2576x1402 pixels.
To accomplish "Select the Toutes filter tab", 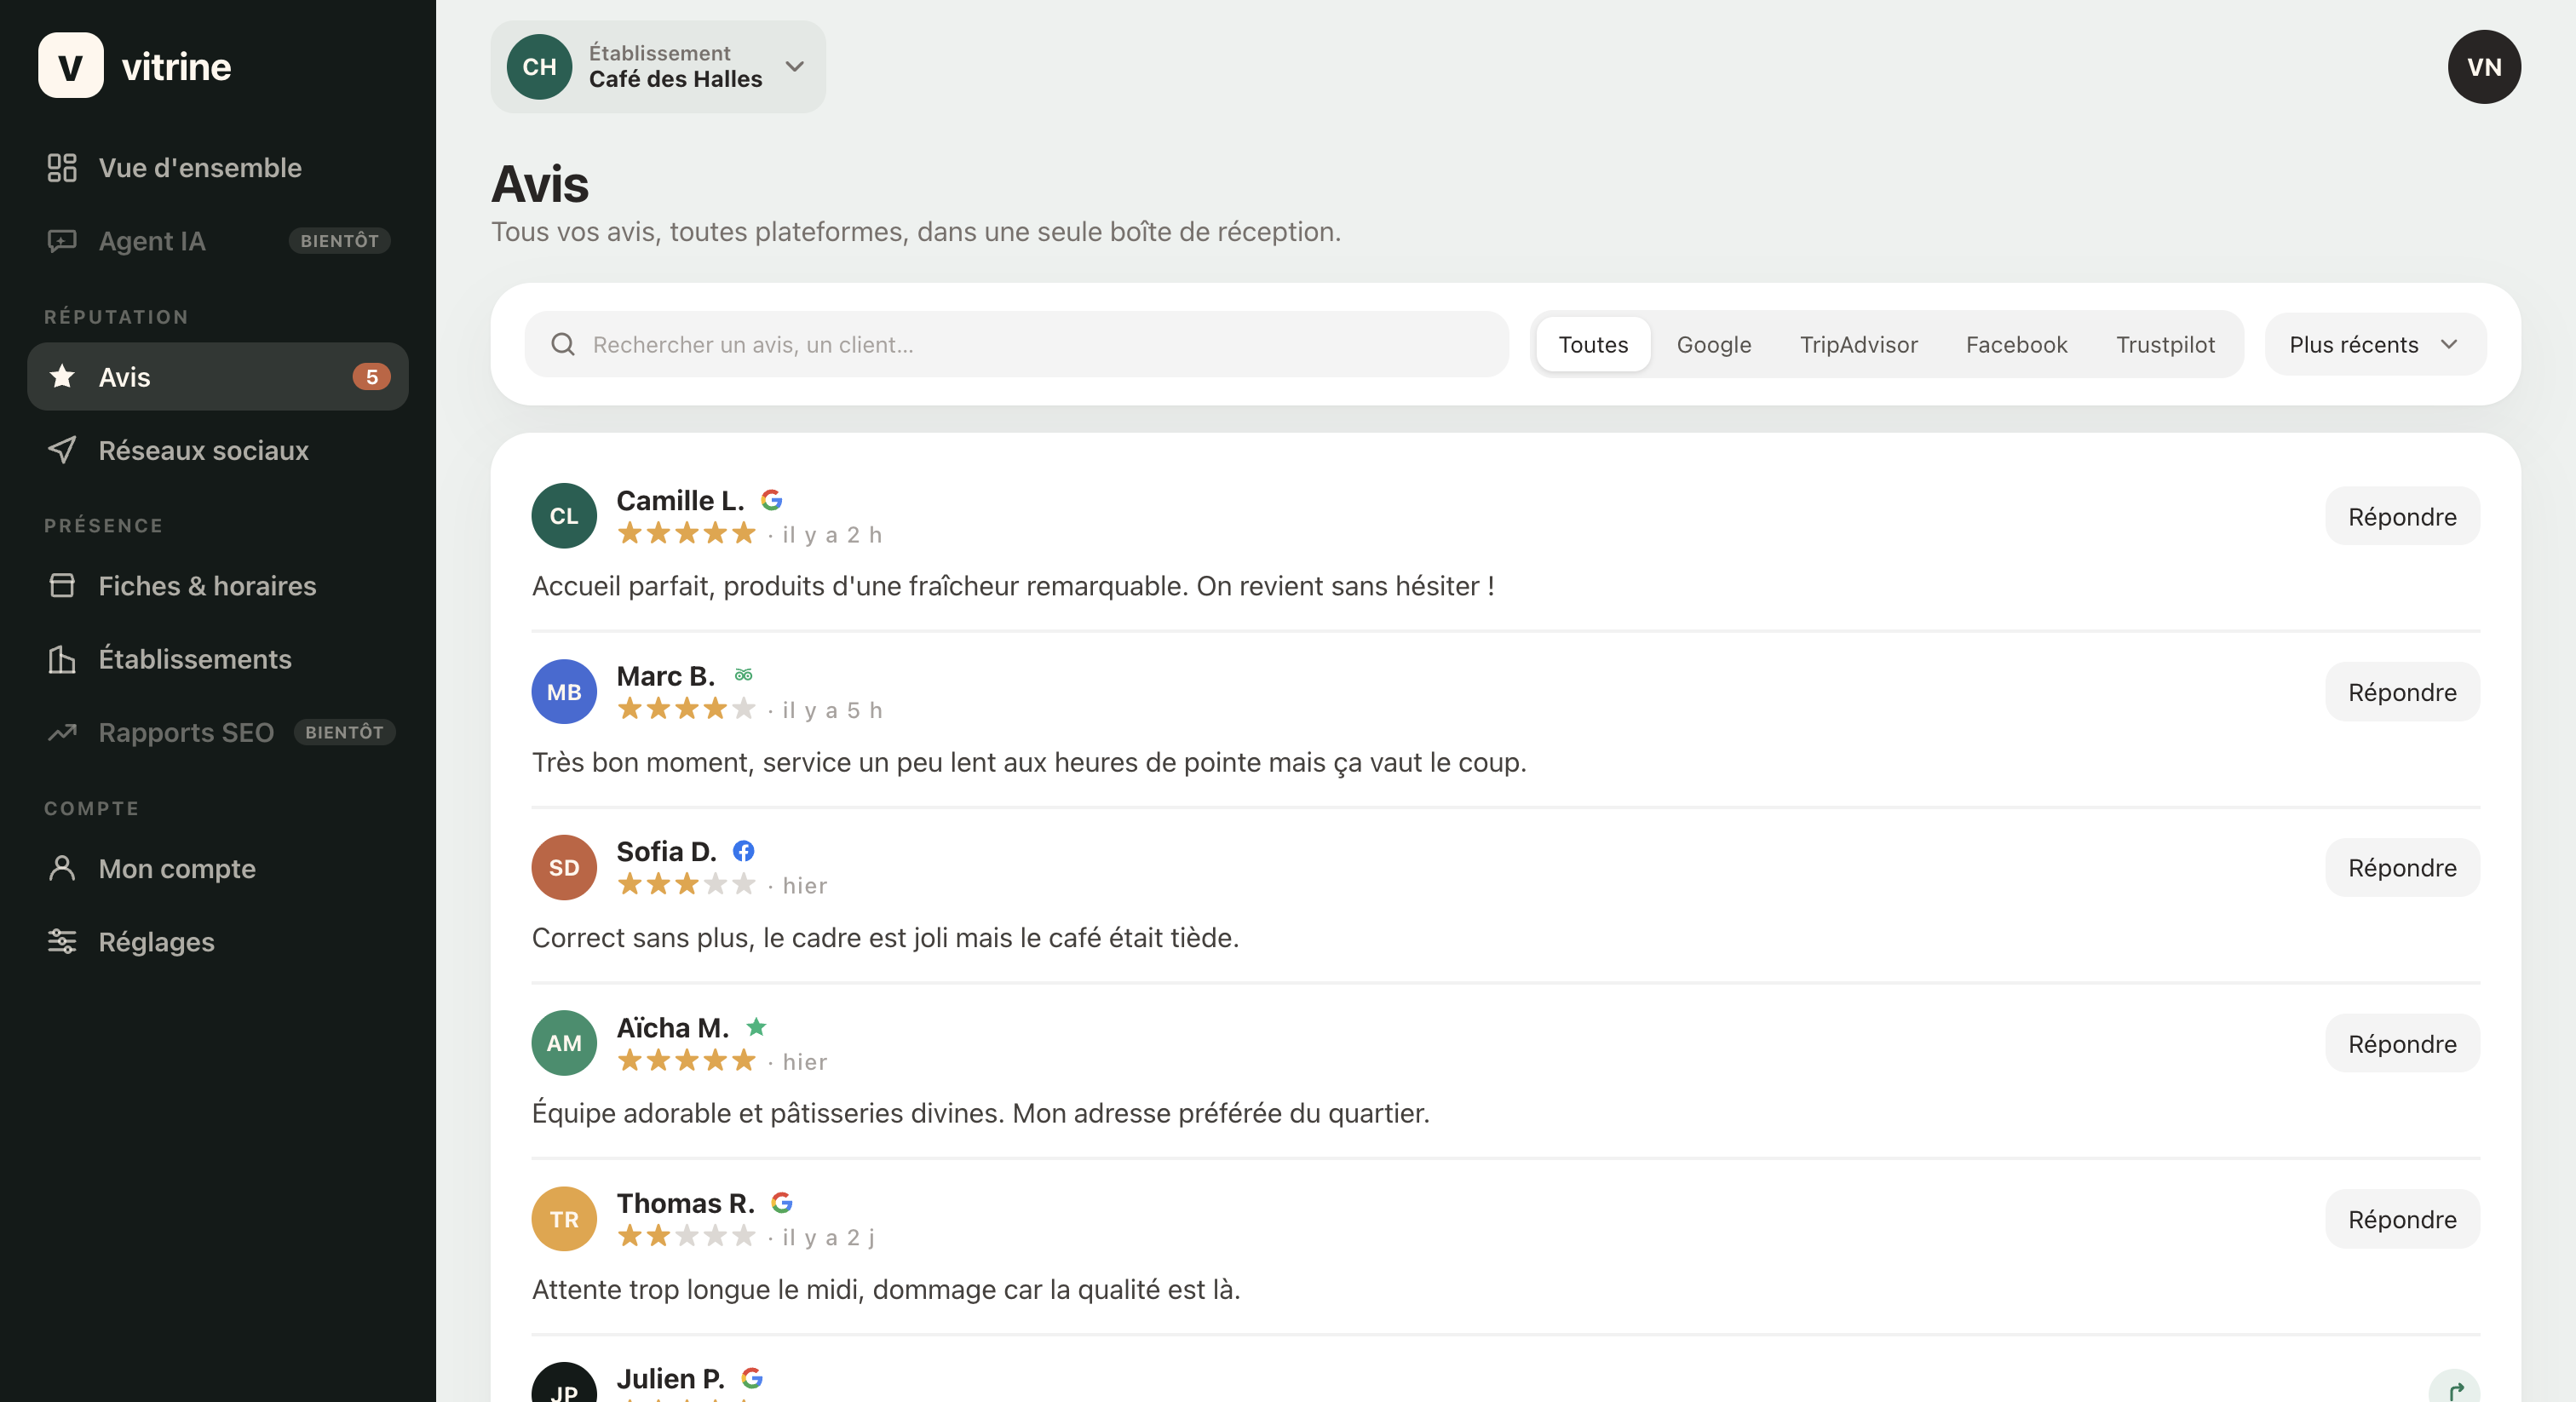I will coord(1593,344).
